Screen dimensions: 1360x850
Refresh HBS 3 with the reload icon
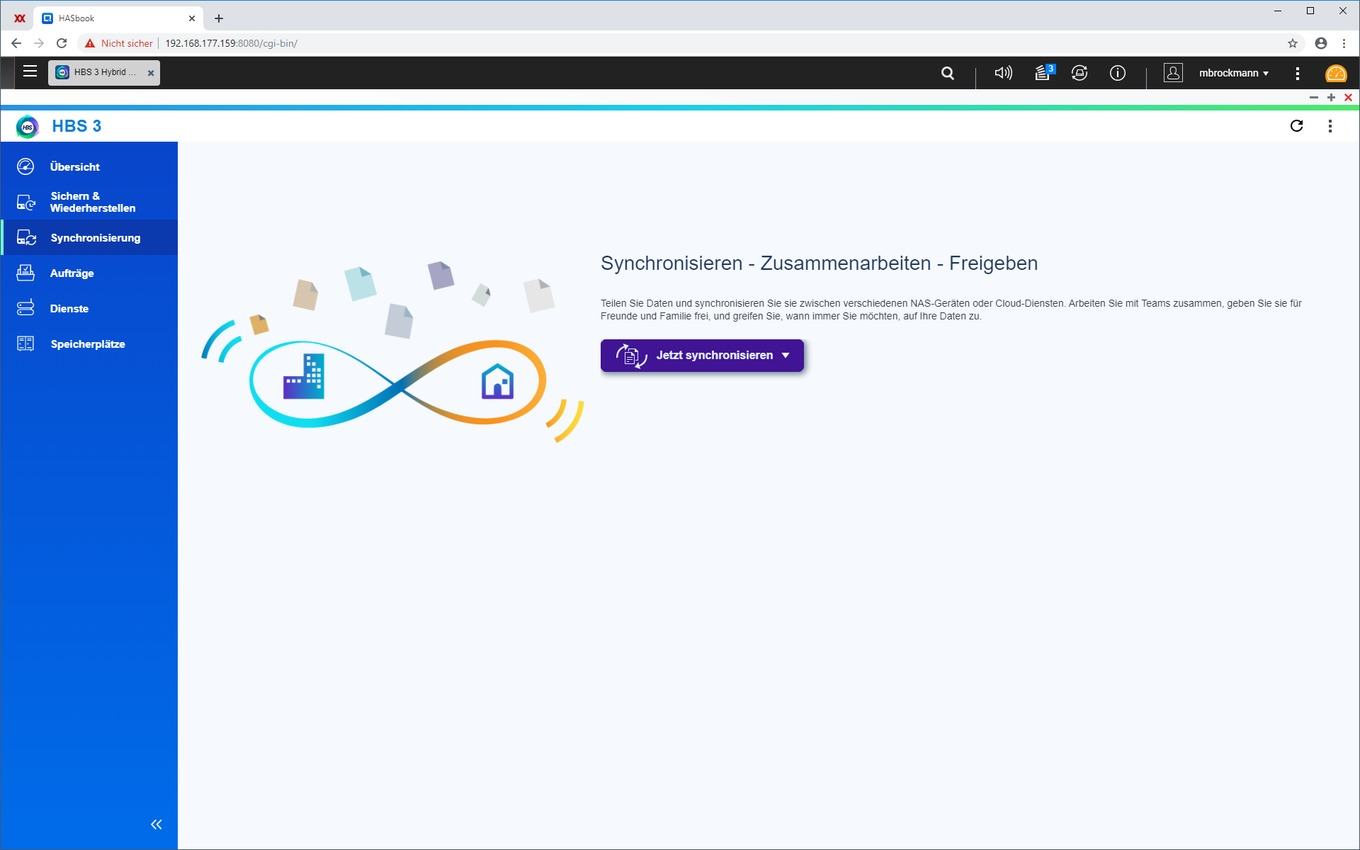click(x=1297, y=126)
